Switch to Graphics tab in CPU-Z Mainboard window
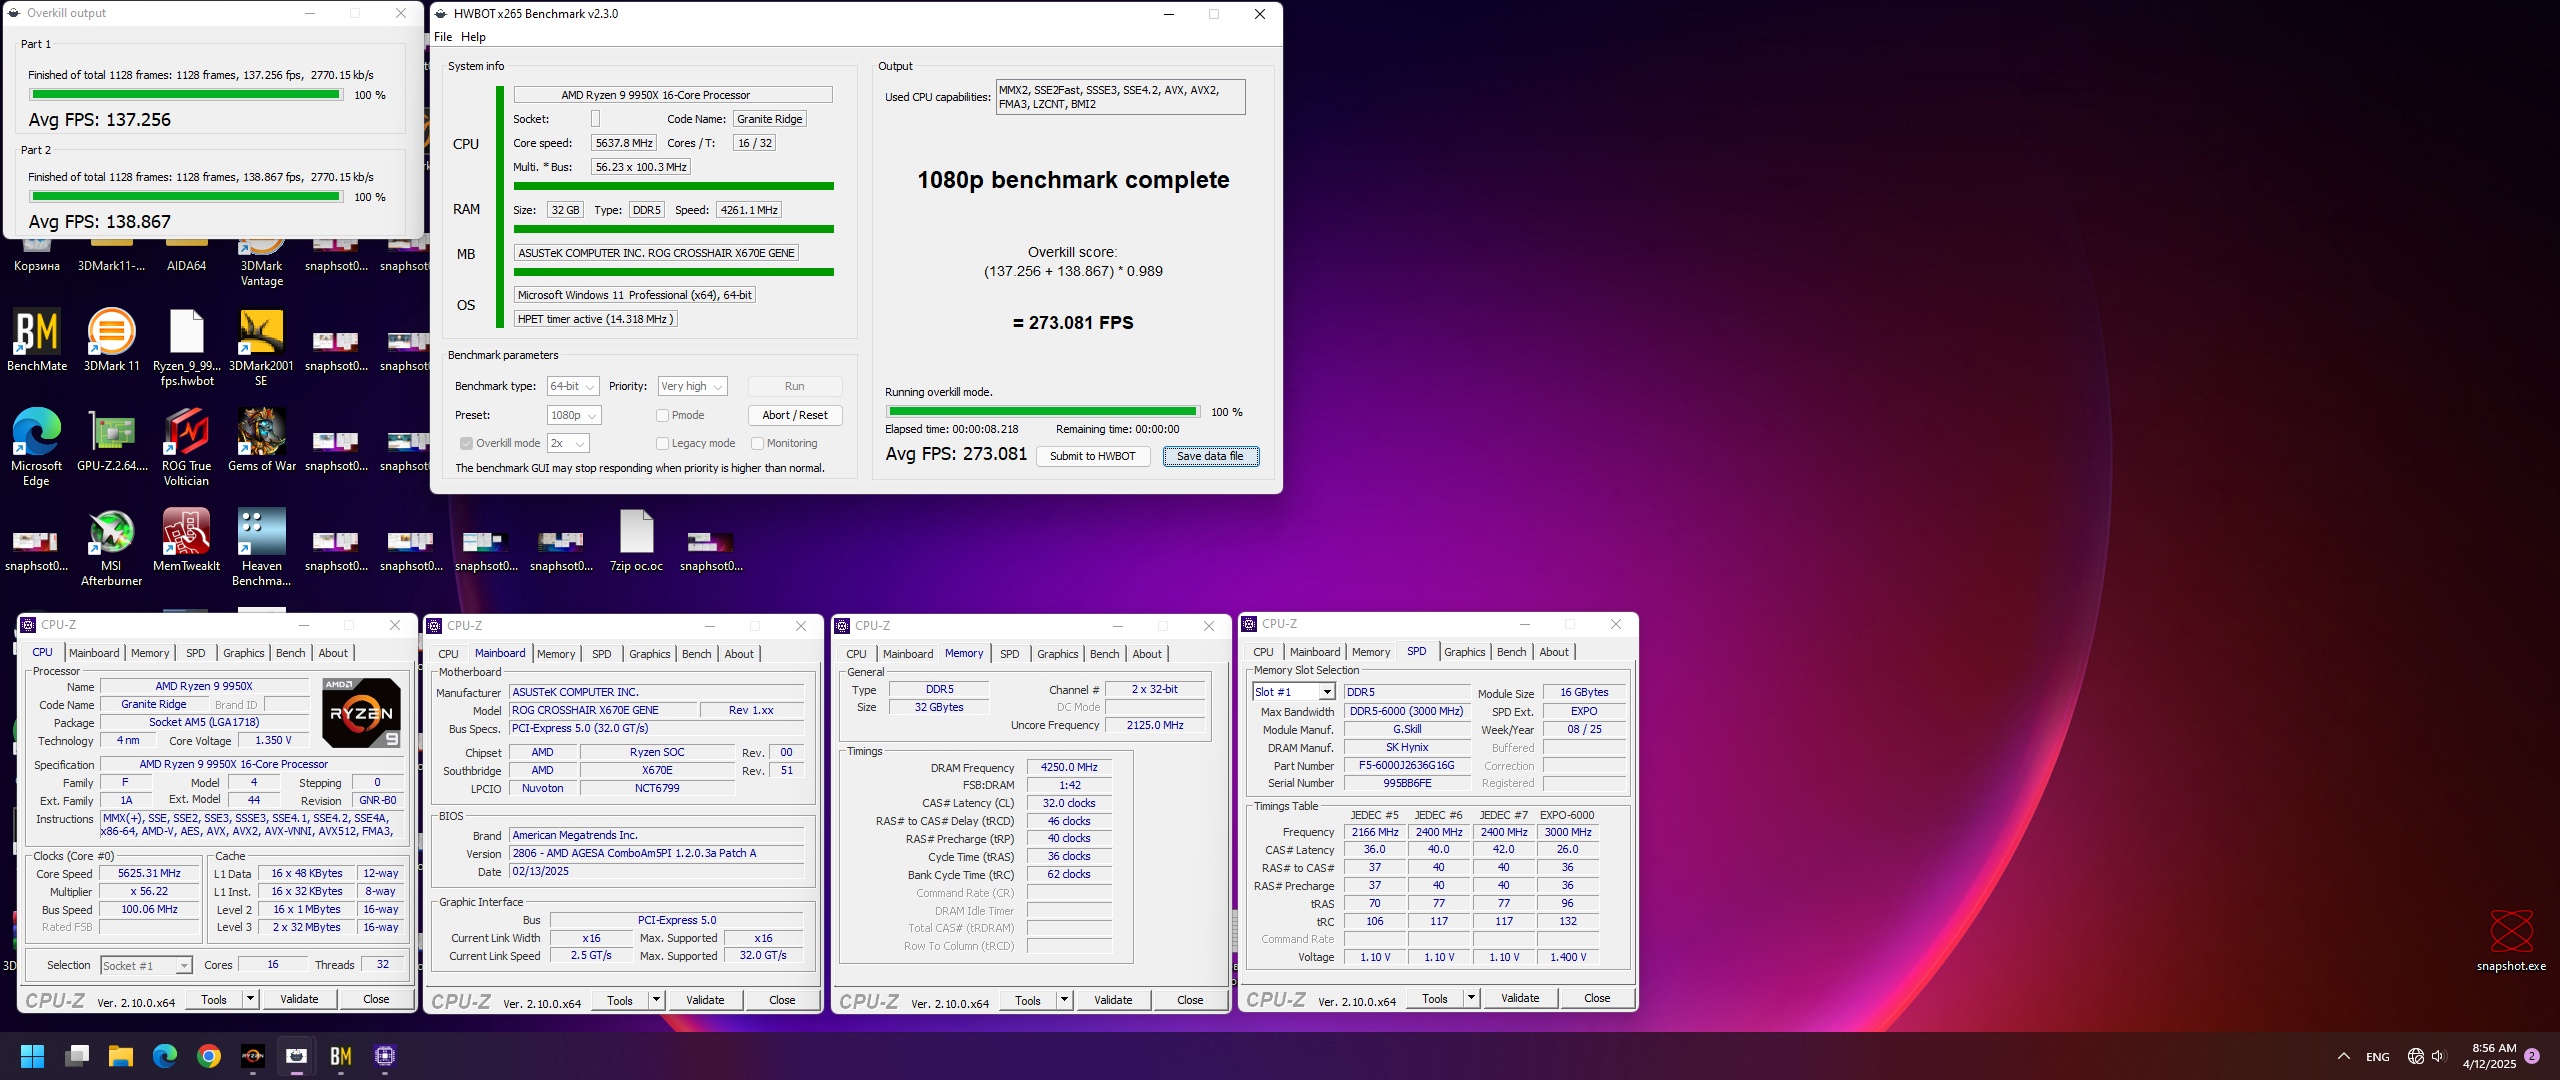 [649, 654]
